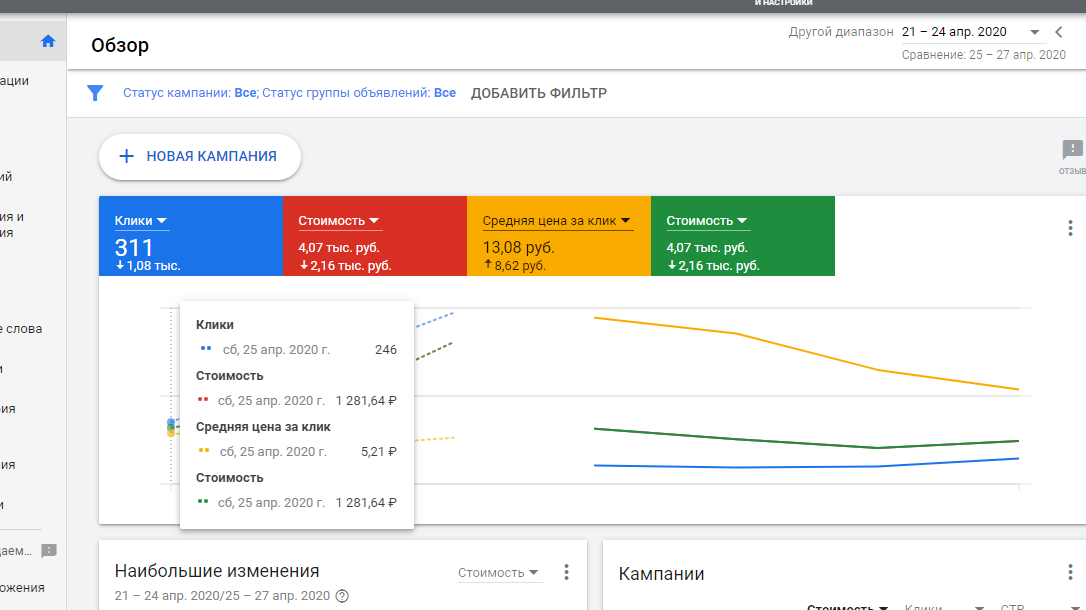Select the yellow Средняя цена за клик tile
The width and height of the screenshot is (1086, 610).
pos(558,236)
